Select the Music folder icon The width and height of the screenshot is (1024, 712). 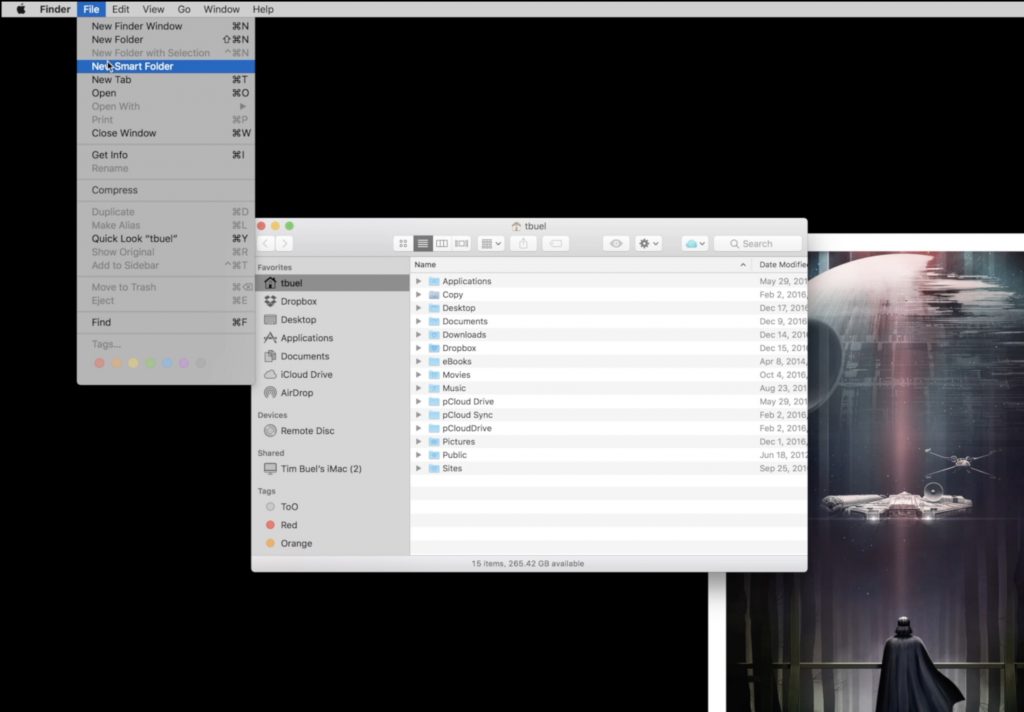point(434,388)
